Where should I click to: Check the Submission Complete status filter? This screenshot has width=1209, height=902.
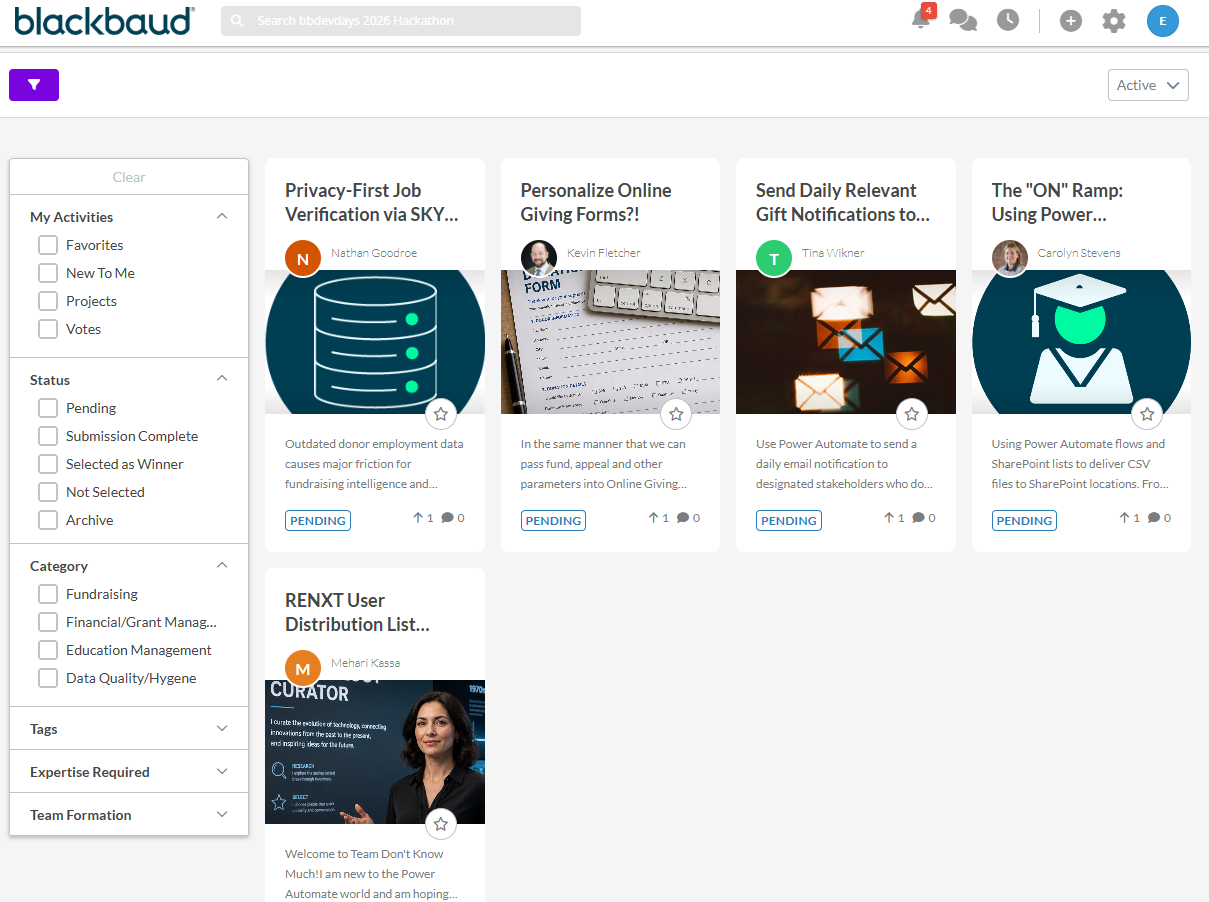pyautogui.click(x=48, y=436)
